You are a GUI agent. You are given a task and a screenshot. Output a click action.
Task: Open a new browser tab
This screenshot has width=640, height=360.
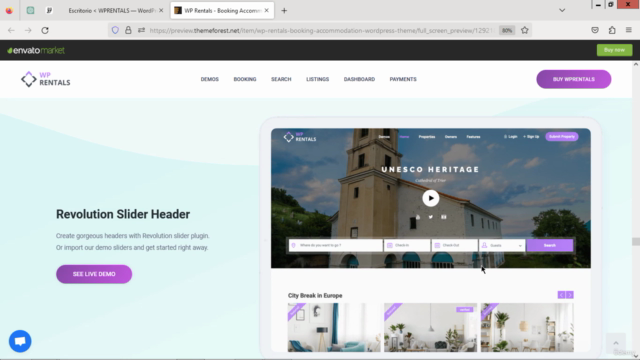[284, 11]
